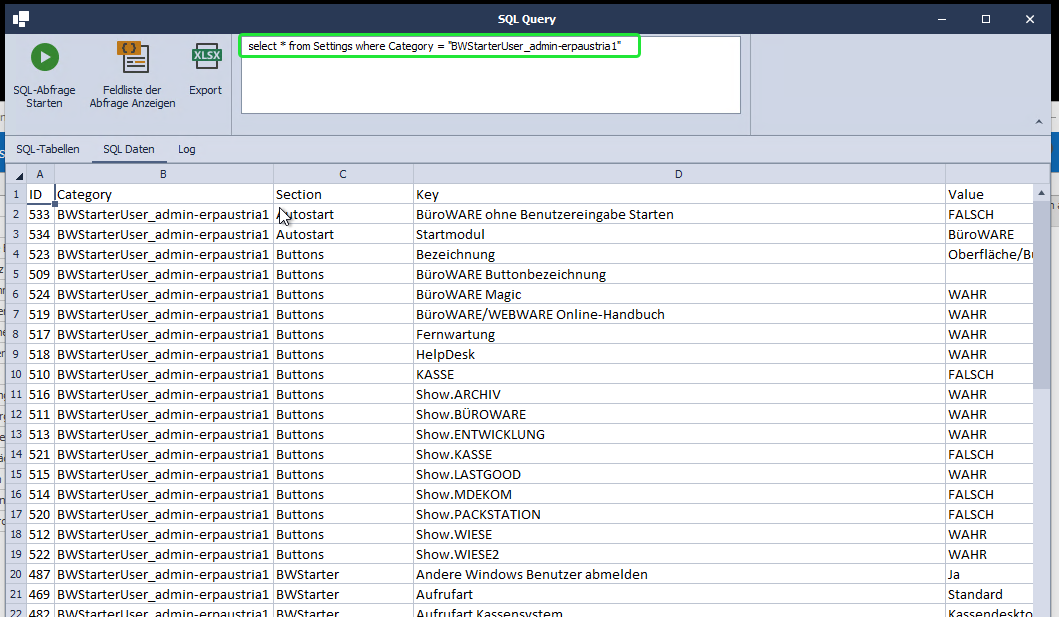Image resolution: width=1059 pixels, height=617 pixels.
Task: Click the 'Section' header cell
Action: [x=343, y=194]
